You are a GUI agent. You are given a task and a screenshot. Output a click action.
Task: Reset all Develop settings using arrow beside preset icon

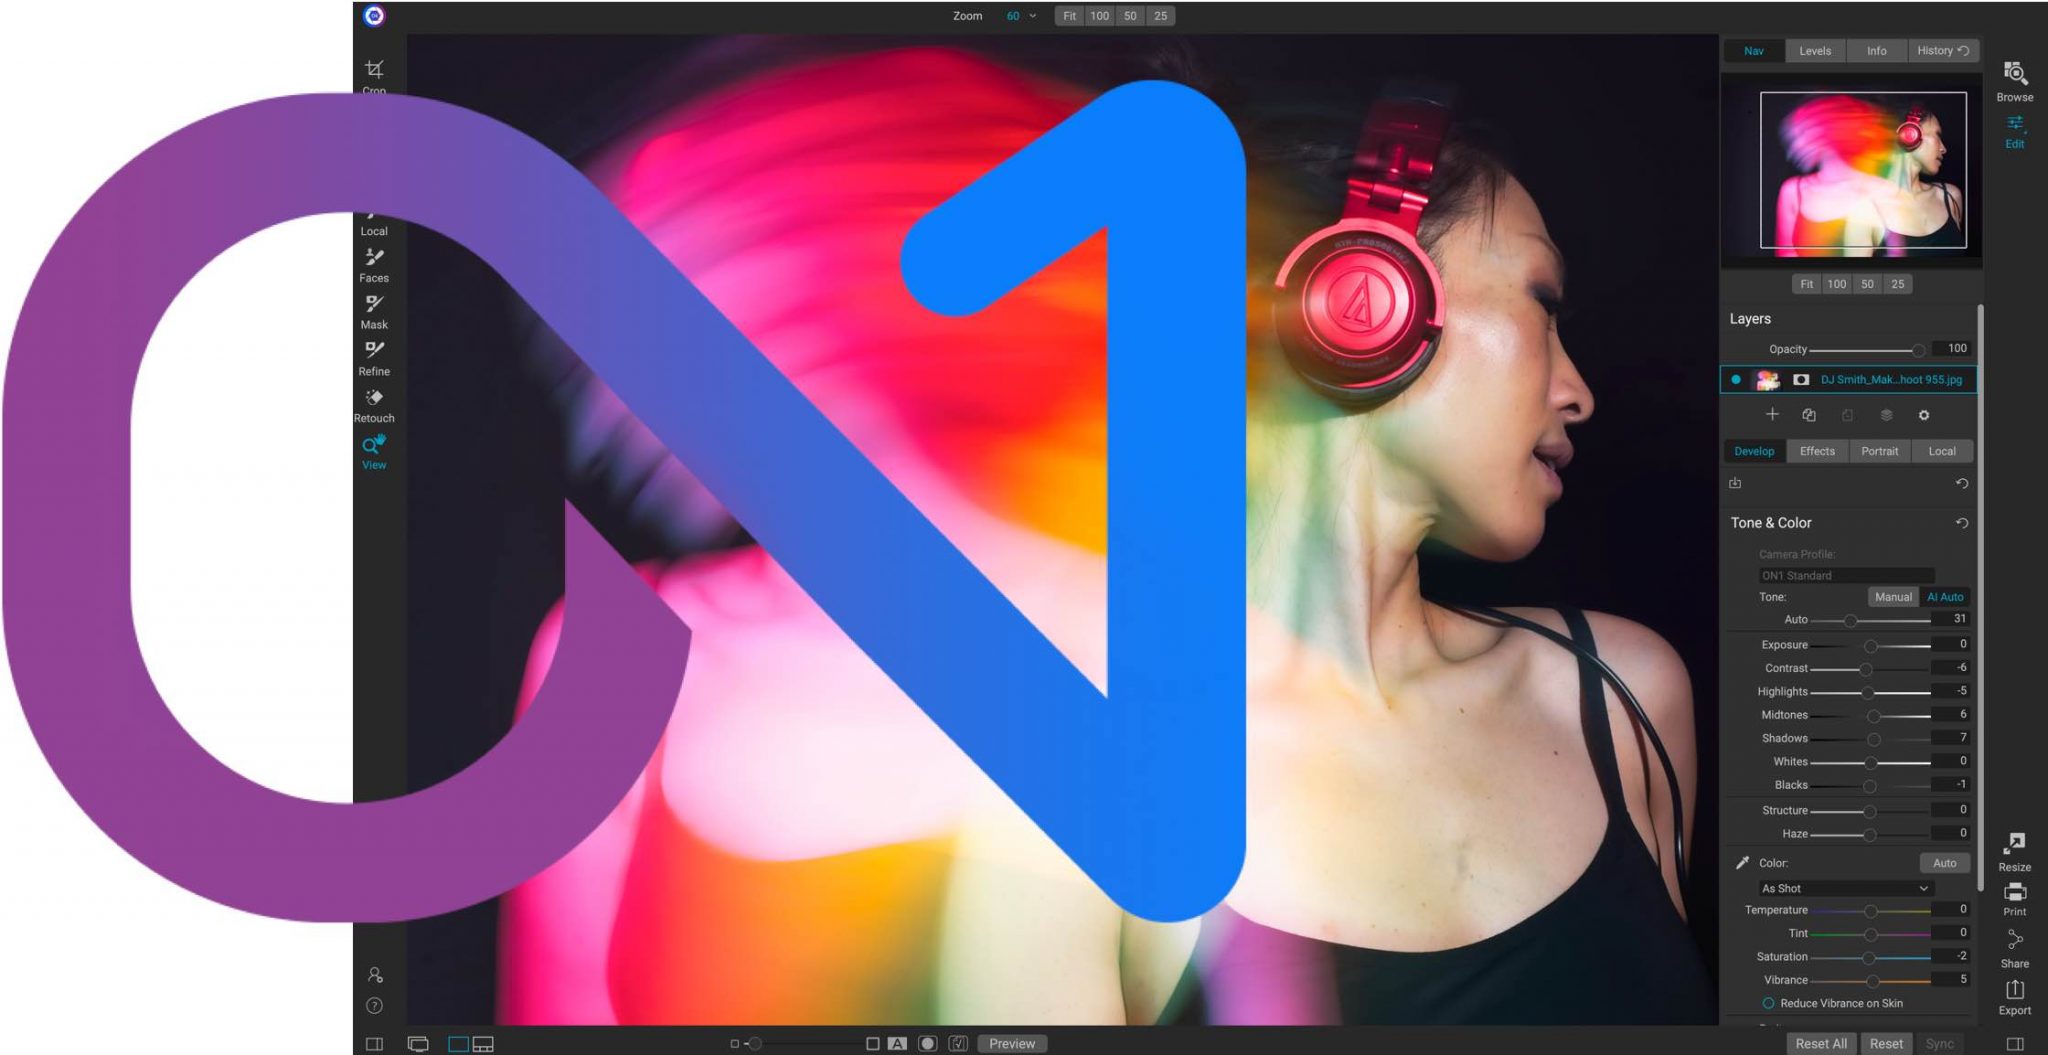point(1961,484)
